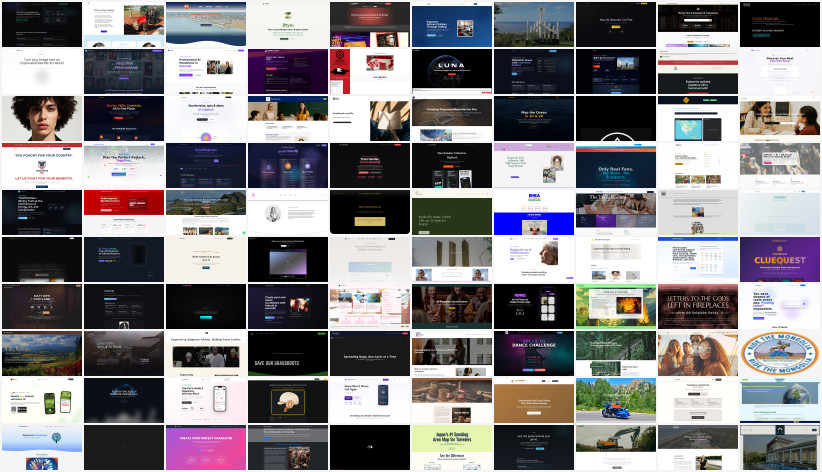Open the friends with sunglasses thumbnail
This screenshot has width=822, height=472.
698,353
